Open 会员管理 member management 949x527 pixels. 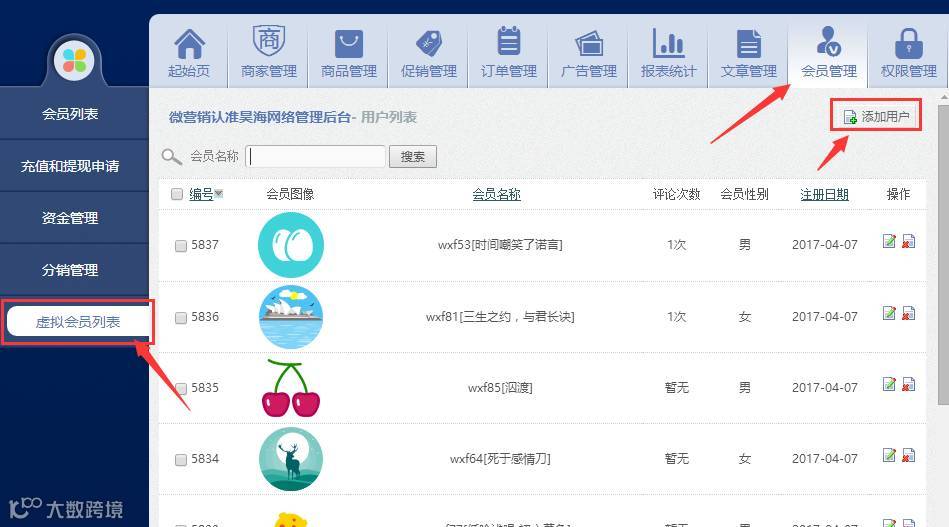(829, 53)
